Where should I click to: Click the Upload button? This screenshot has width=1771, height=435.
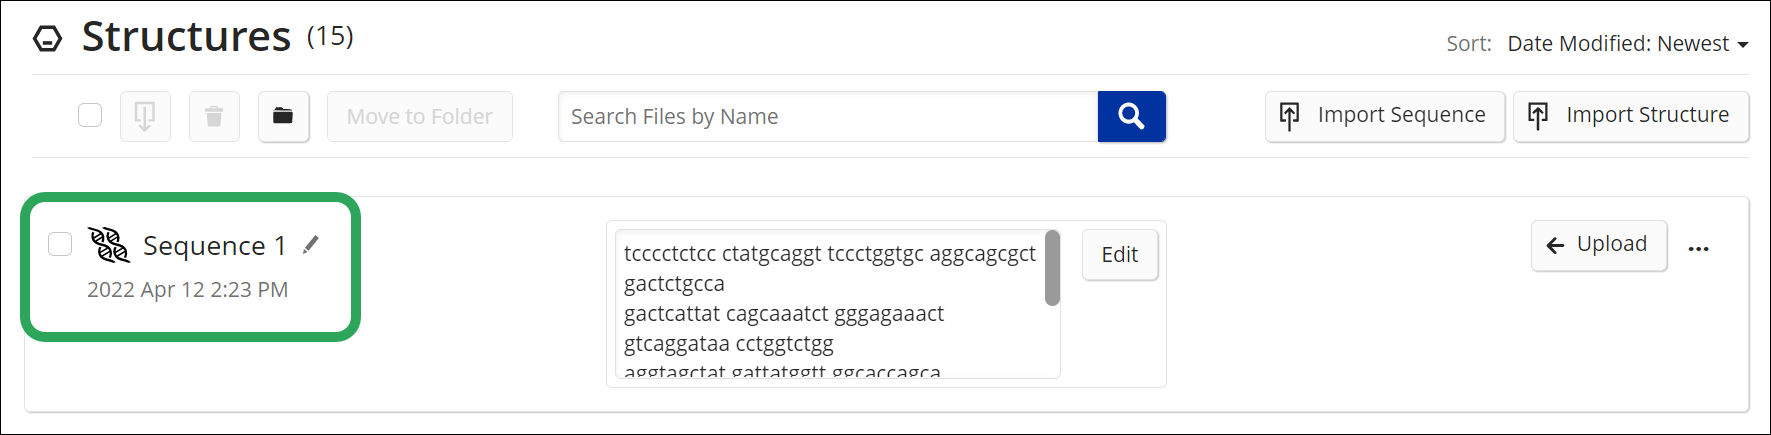1598,245
